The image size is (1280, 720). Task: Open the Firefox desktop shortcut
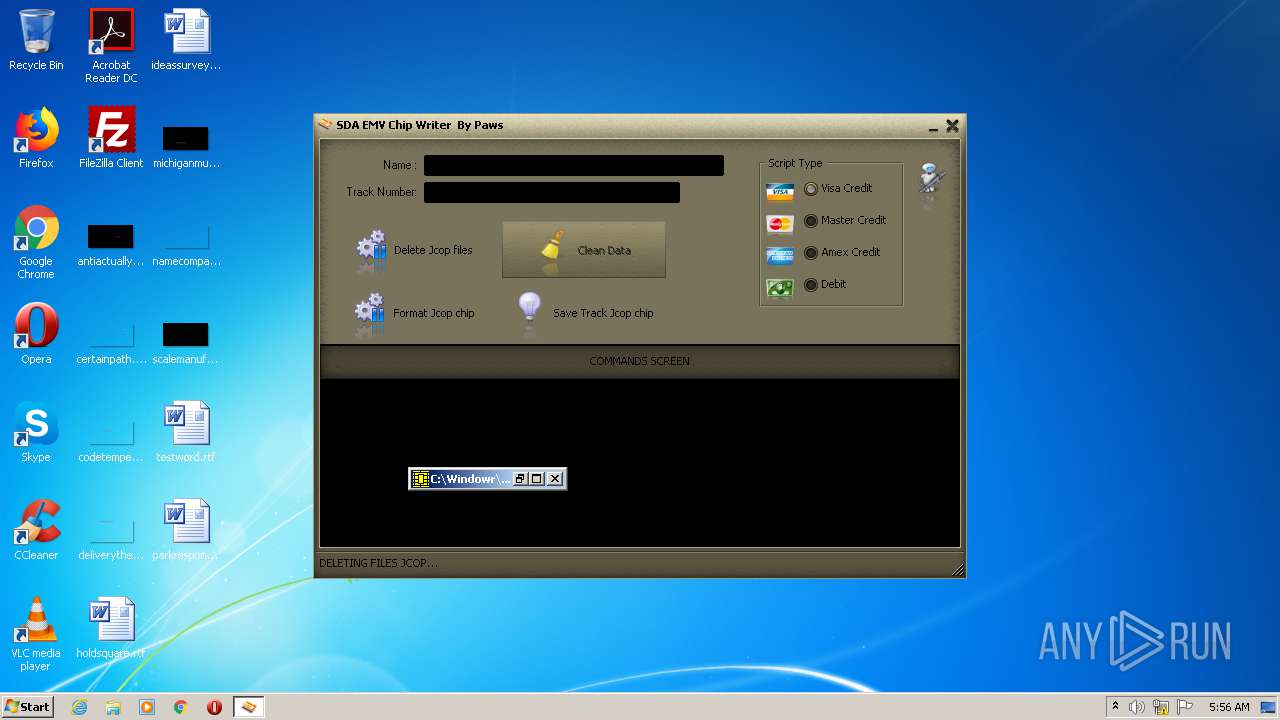[x=36, y=138]
